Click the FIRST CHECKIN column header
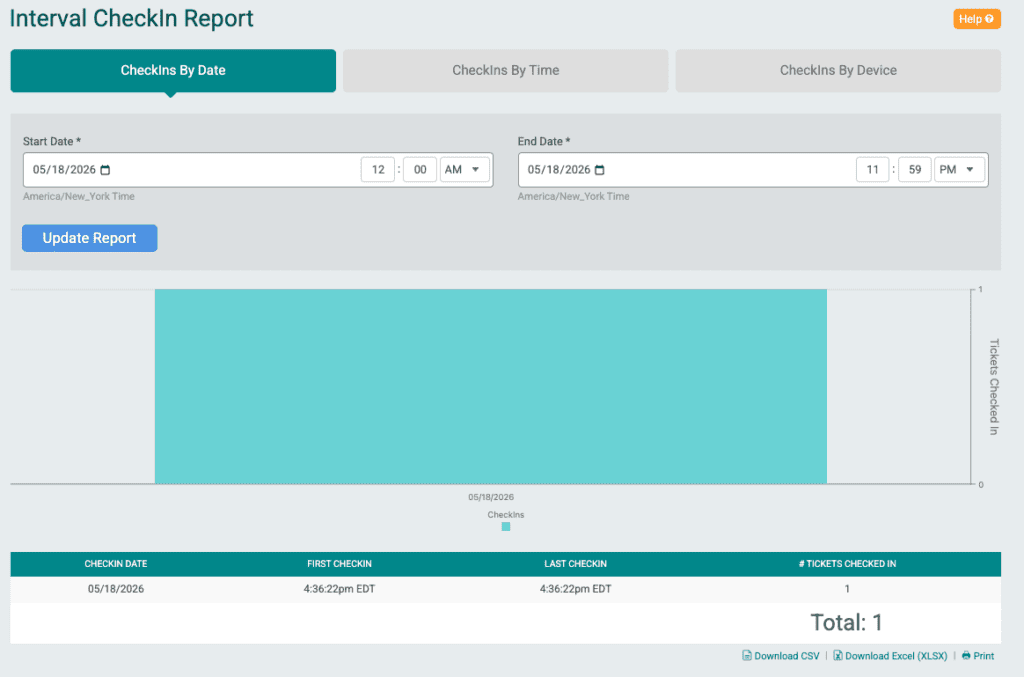 tap(340, 563)
